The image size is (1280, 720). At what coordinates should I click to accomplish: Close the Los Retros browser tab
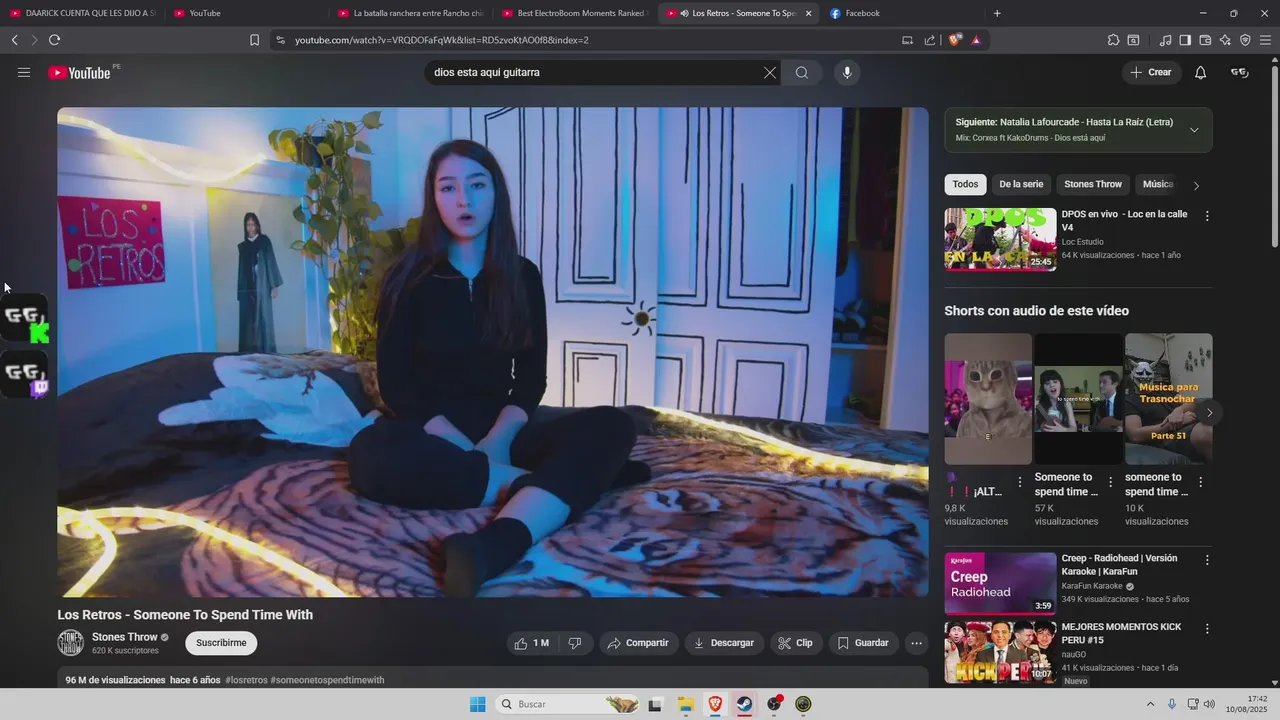pyautogui.click(x=808, y=13)
